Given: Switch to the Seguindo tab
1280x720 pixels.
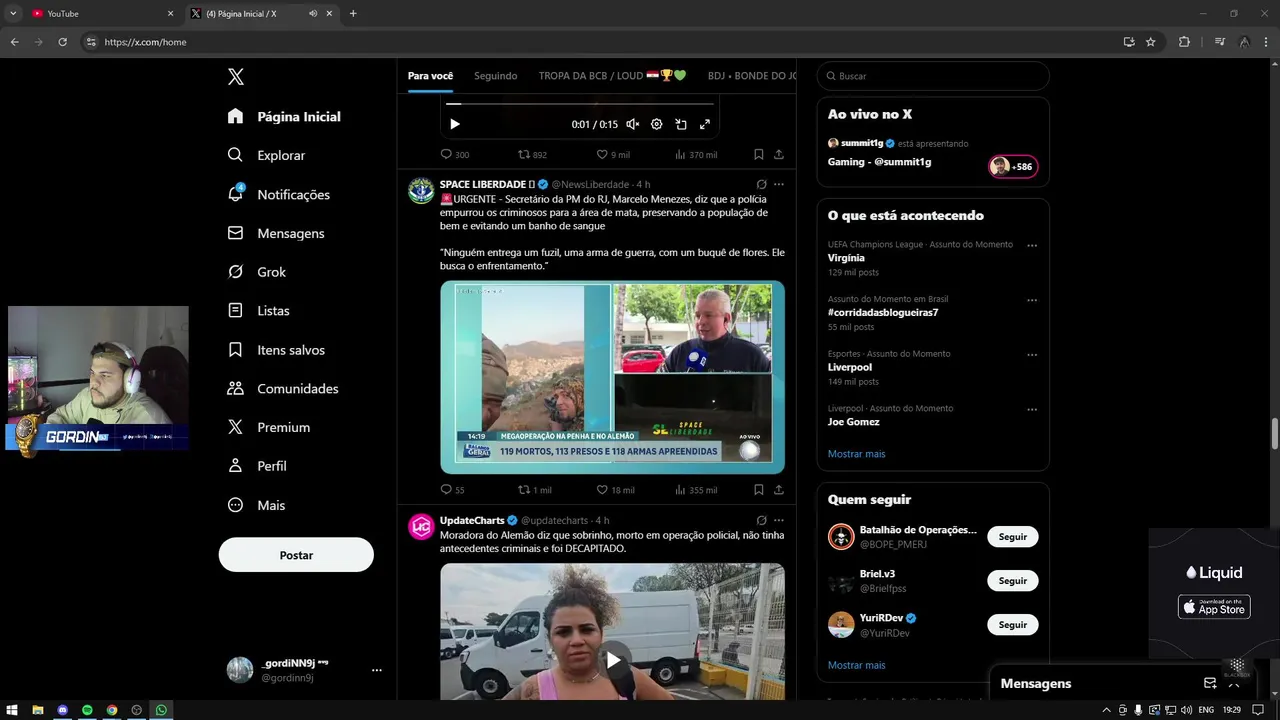Looking at the screenshot, I should coord(496,76).
